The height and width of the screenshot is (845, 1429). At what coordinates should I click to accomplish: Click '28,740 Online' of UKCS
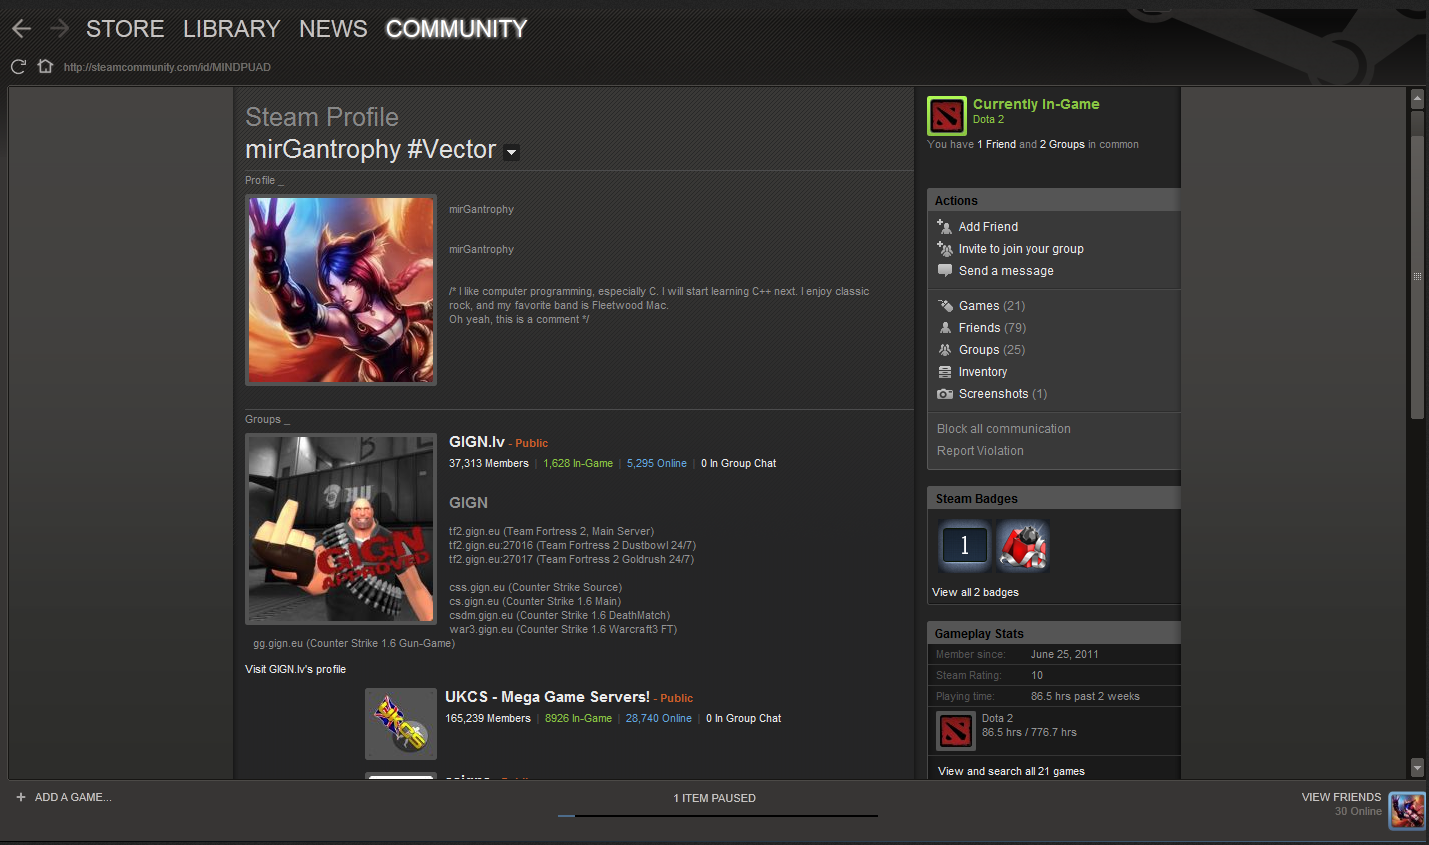point(659,718)
